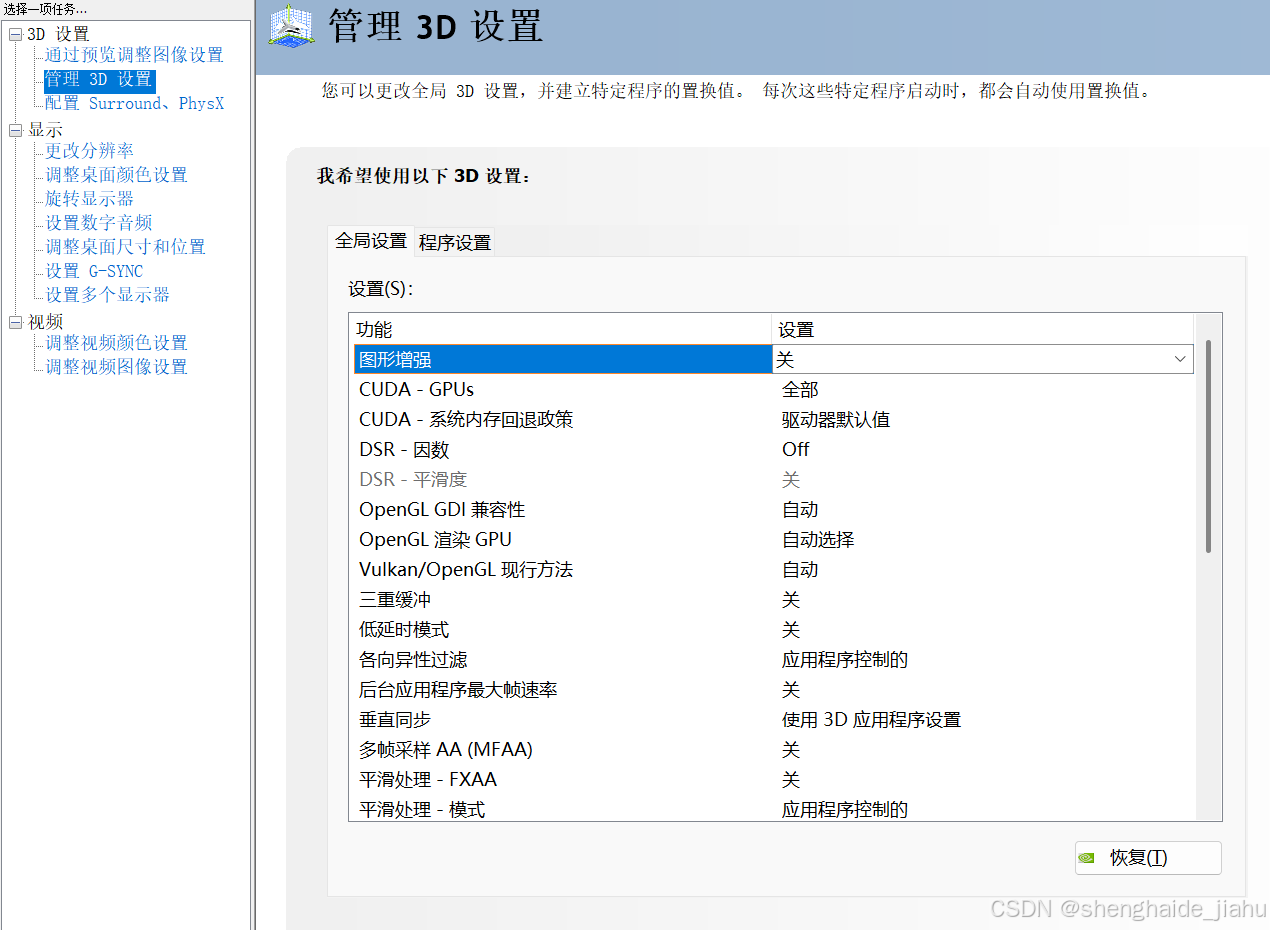Select 平滑处理 - FXAA row

[774, 779]
